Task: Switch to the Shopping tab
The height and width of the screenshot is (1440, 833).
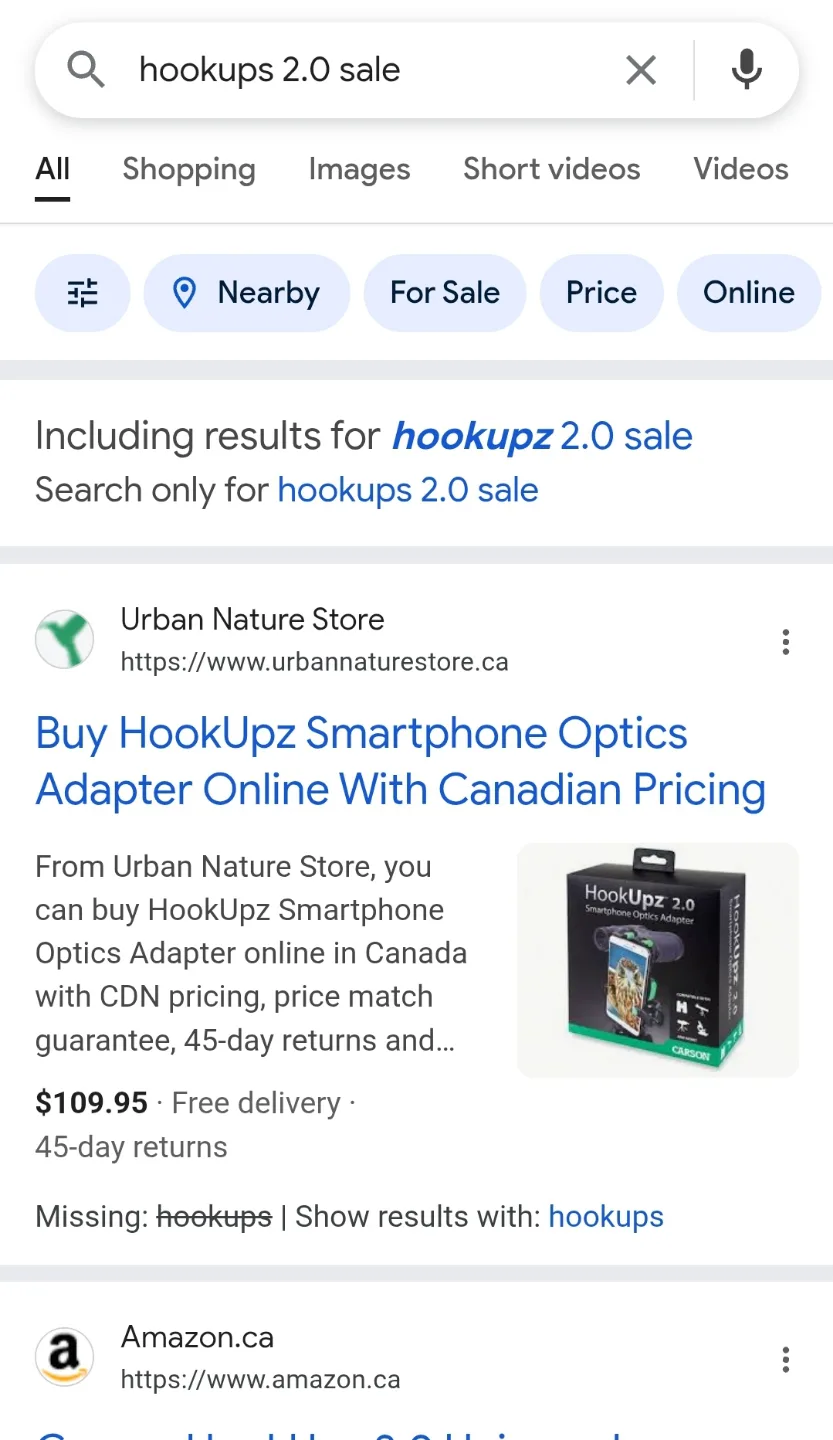Action: pyautogui.click(x=189, y=169)
